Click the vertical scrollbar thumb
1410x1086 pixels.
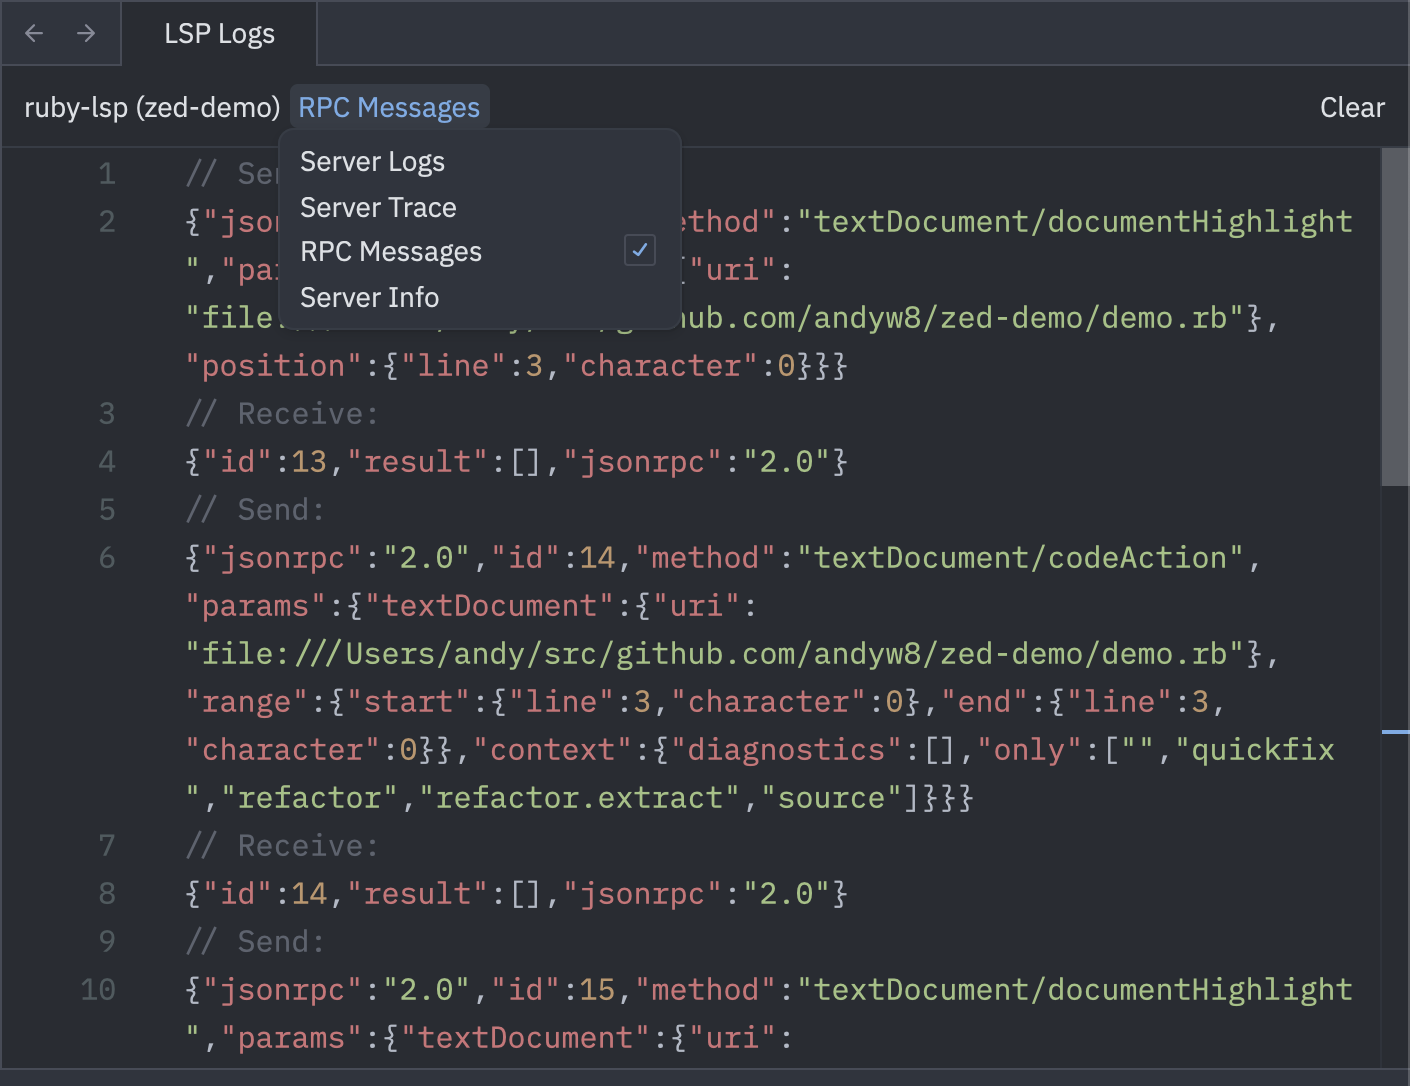[x=1394, y=318]
